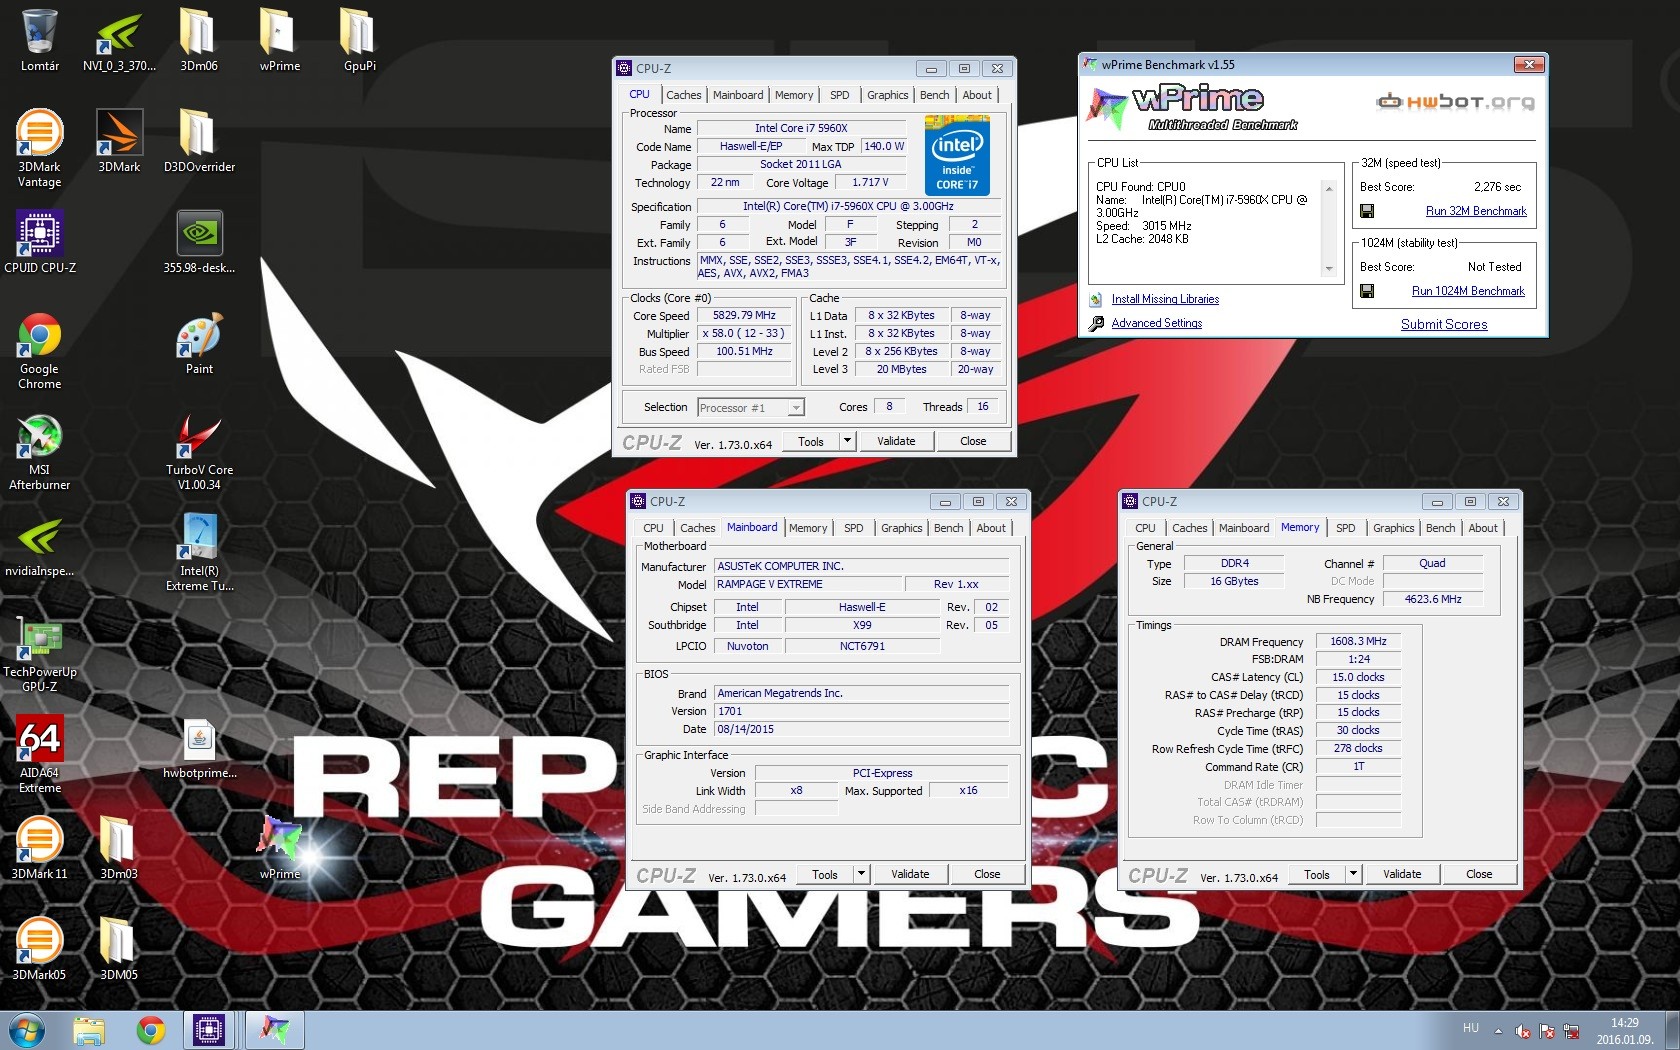The height and width of the screenshot is (1050, 1680).
Task: Click the Core Speed value field 5829.79 MHz
Action: pyautogui.click(x=744, y=315)
